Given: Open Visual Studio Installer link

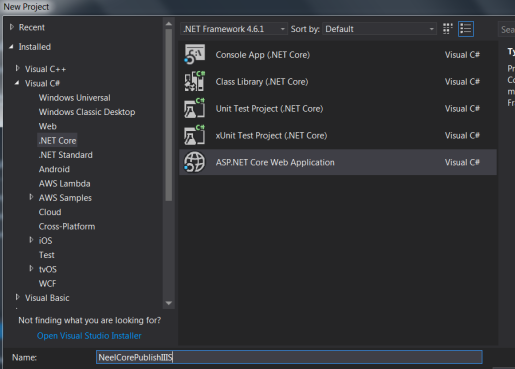Looking at the screenshot, I should click(x=89, y=336).
